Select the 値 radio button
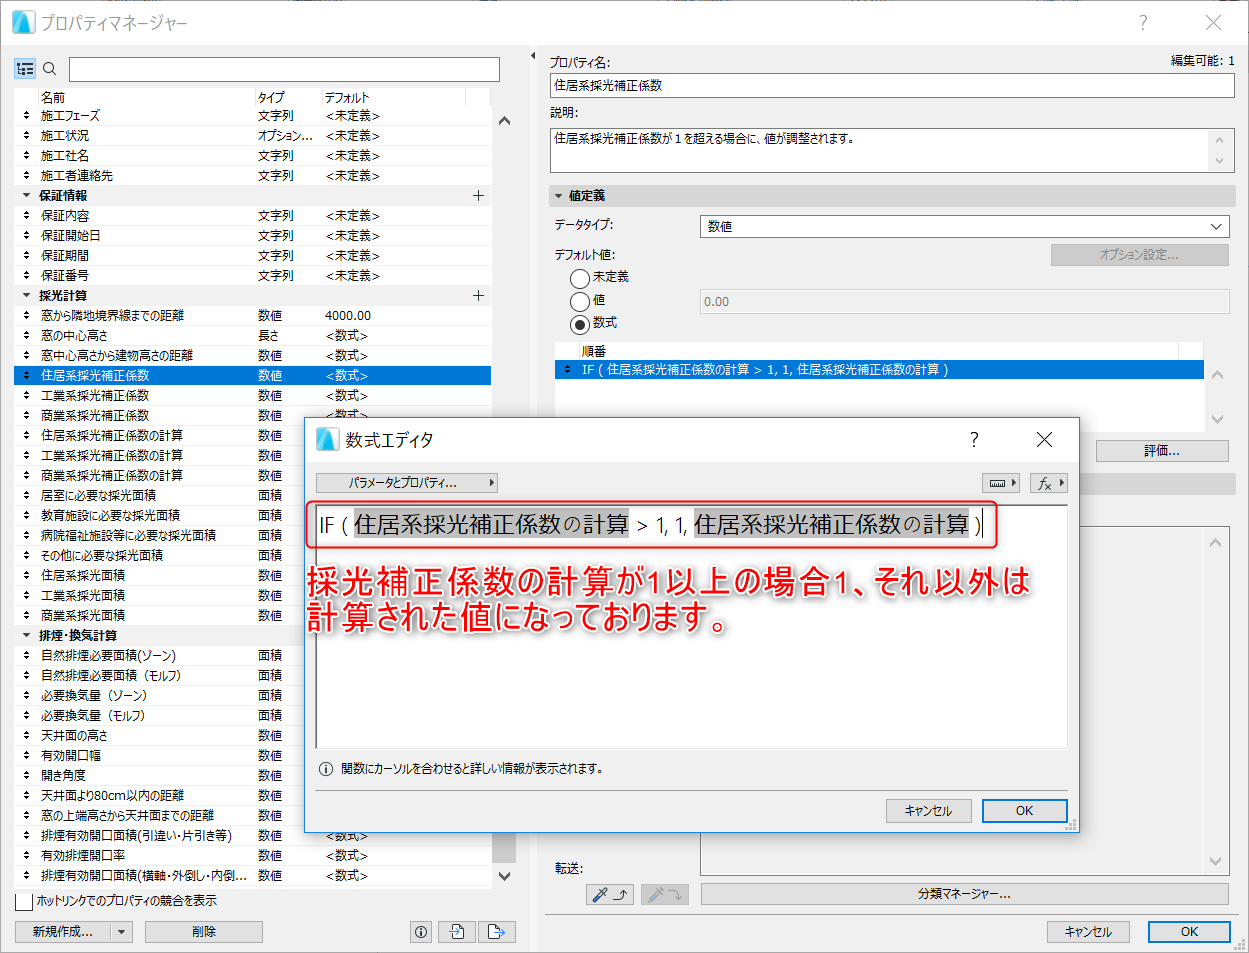 pos(580,301)
